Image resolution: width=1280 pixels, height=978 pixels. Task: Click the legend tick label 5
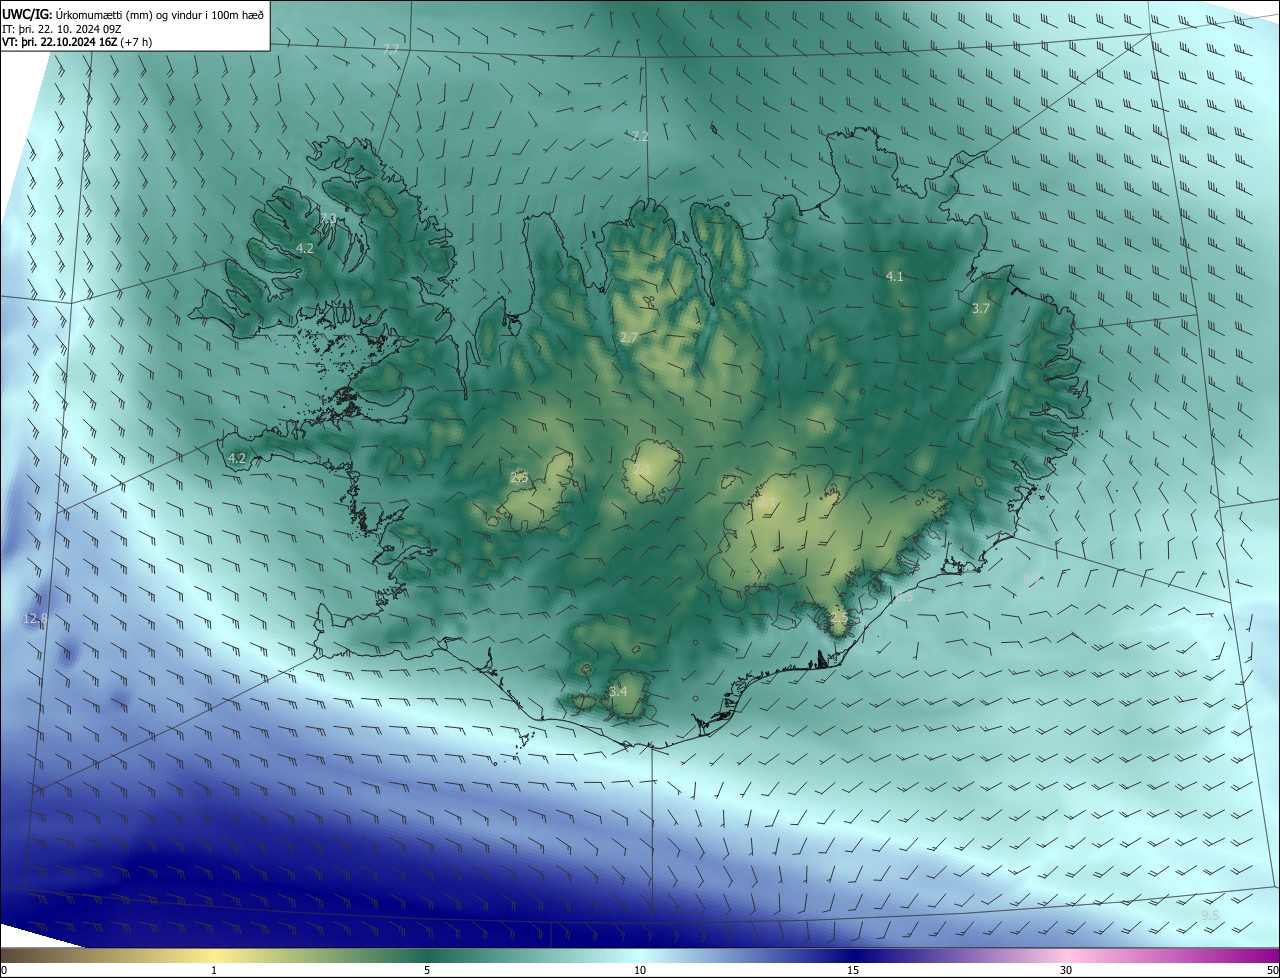click(x=427, y=970)
